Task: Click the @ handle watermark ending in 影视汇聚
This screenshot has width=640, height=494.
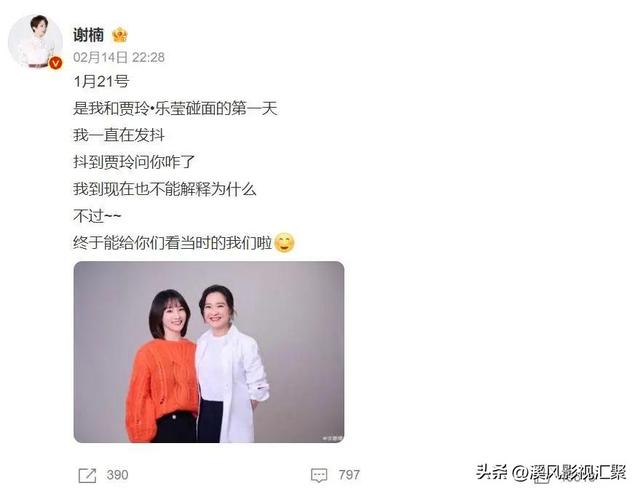Action: 569,473
